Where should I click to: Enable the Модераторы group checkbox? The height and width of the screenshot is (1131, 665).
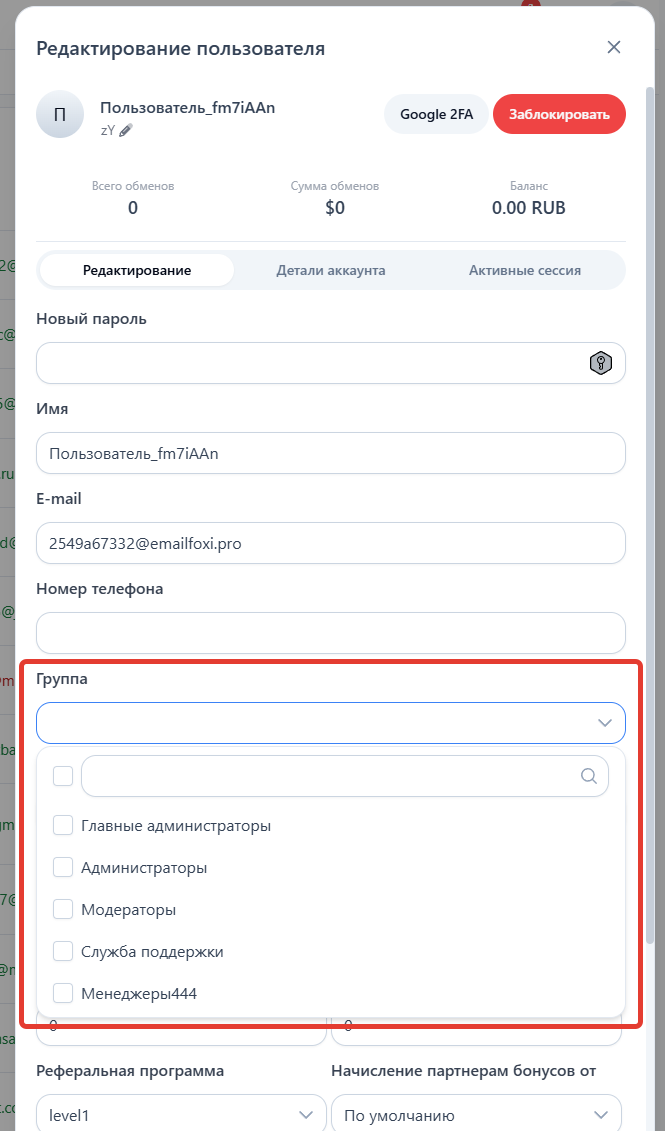[63, 909]
